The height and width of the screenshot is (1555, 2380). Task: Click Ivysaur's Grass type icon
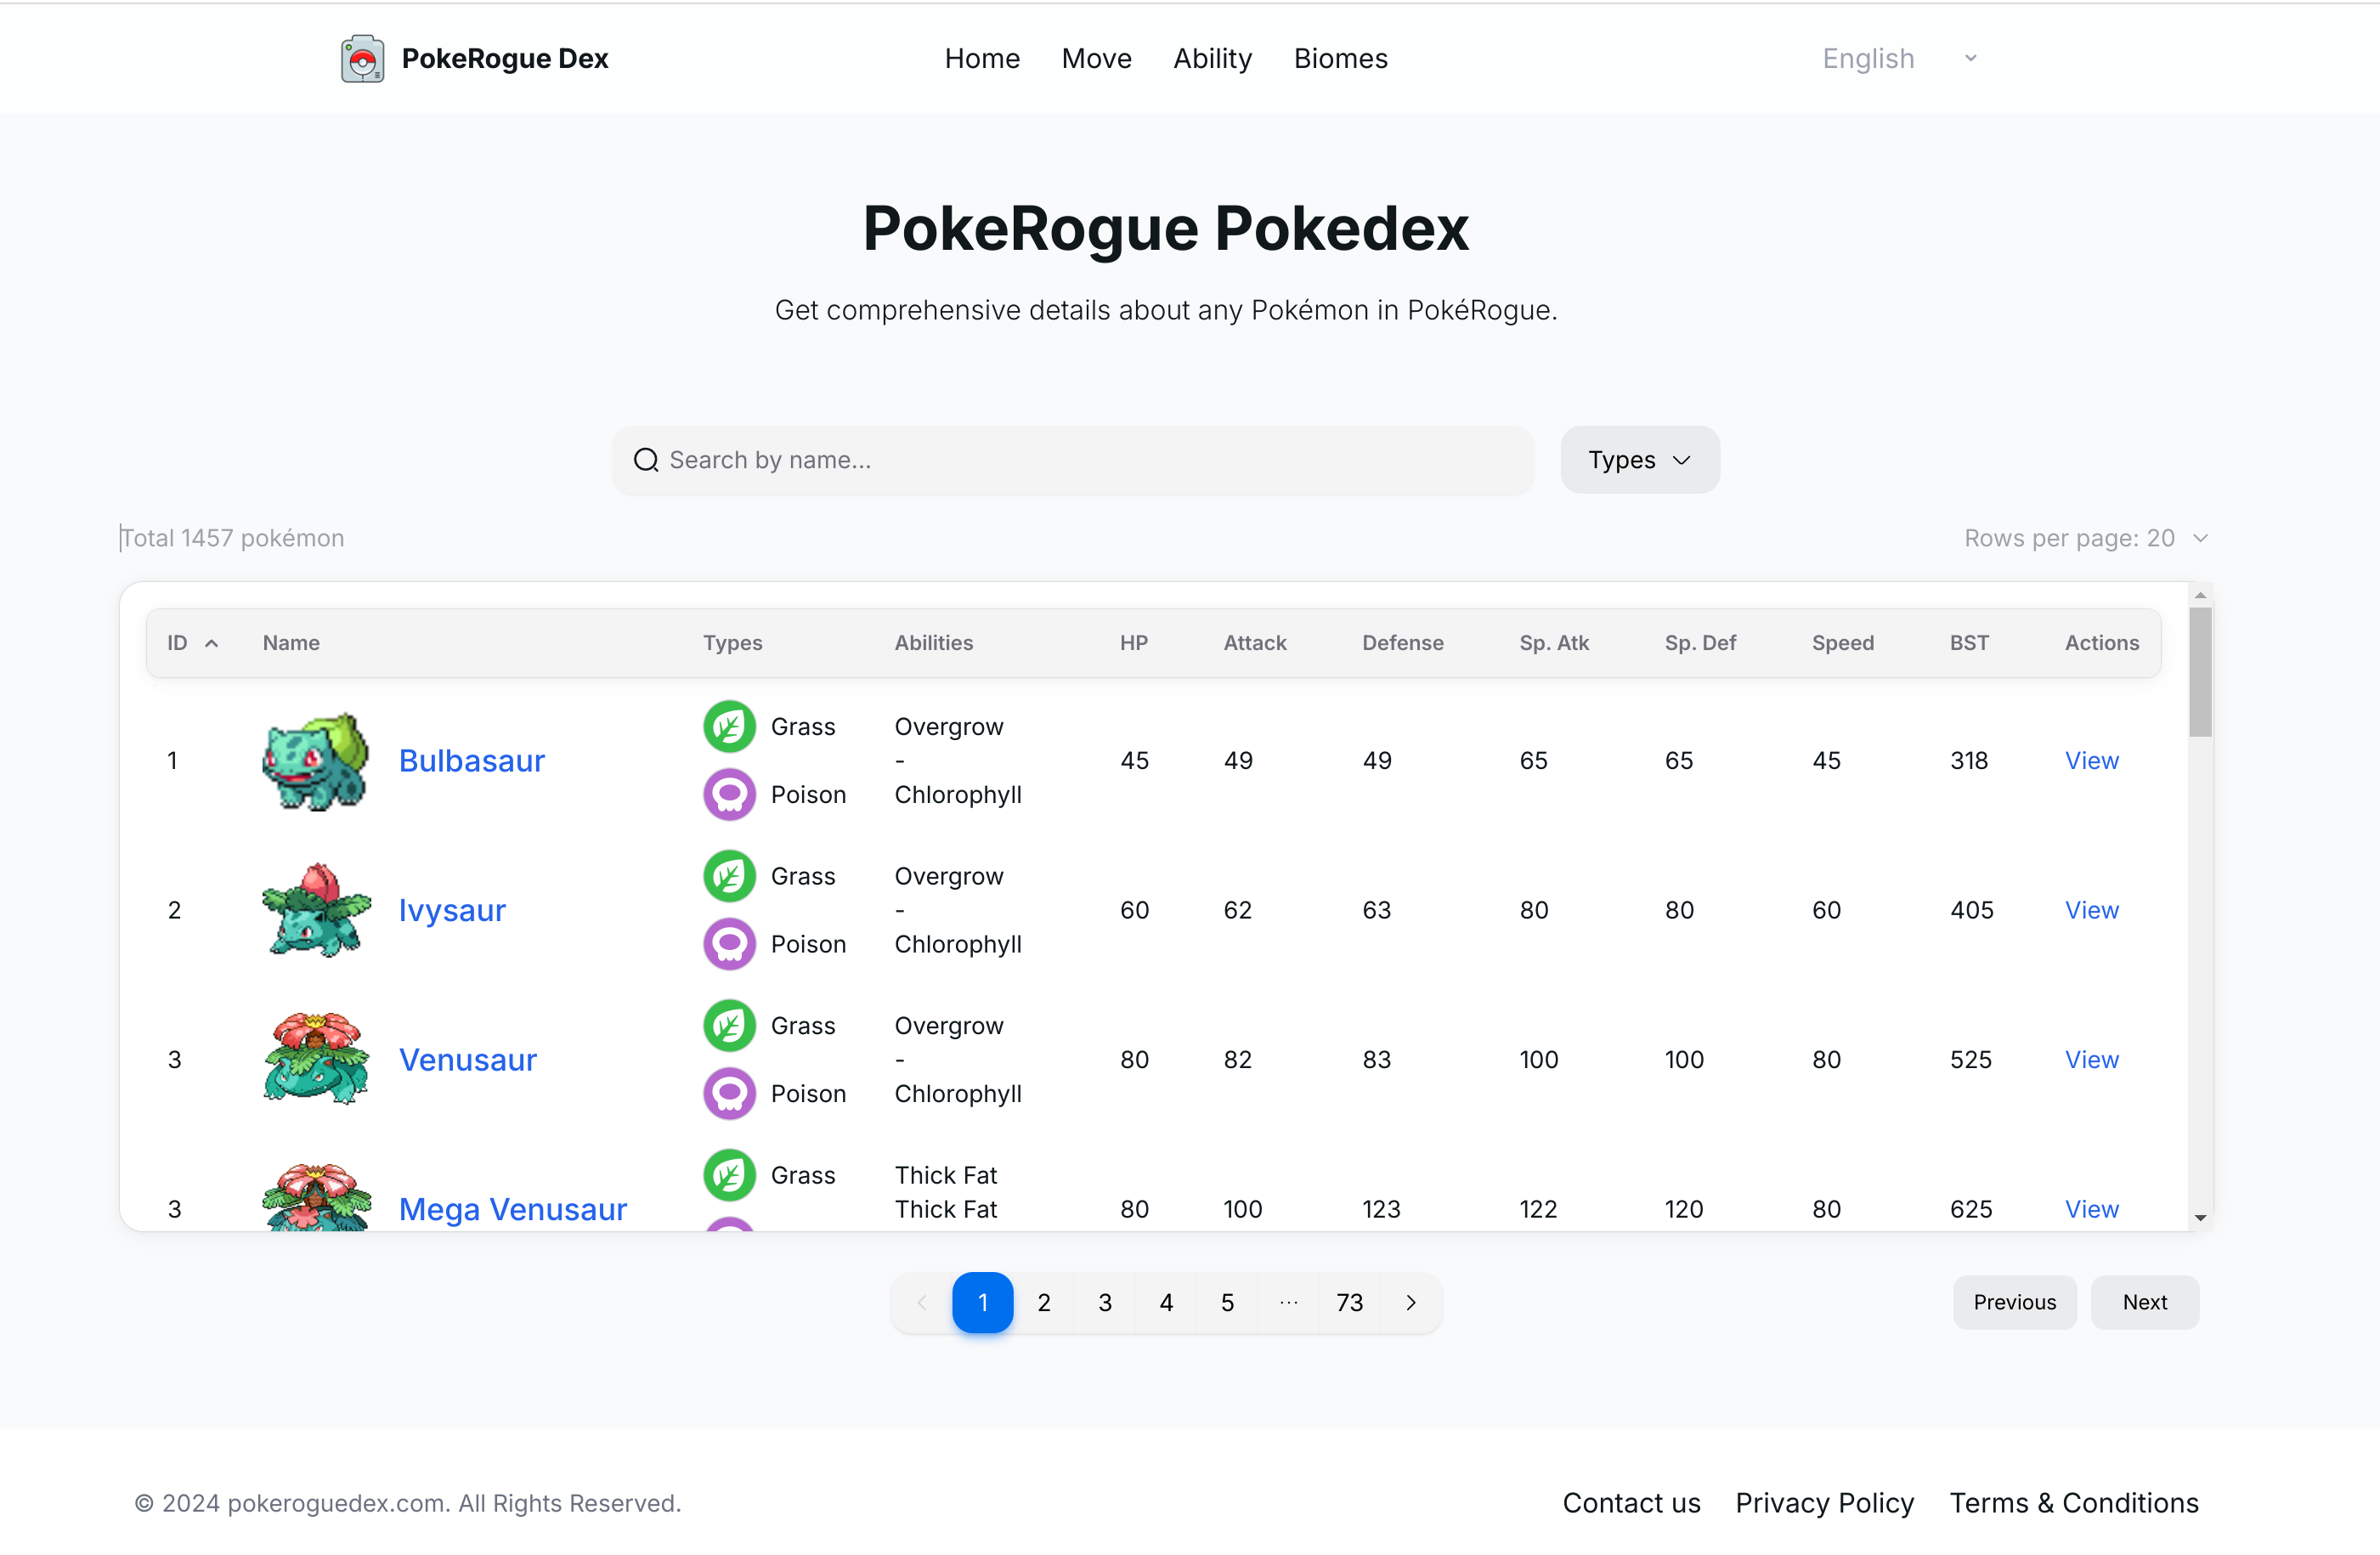click(x=729, y=876)
